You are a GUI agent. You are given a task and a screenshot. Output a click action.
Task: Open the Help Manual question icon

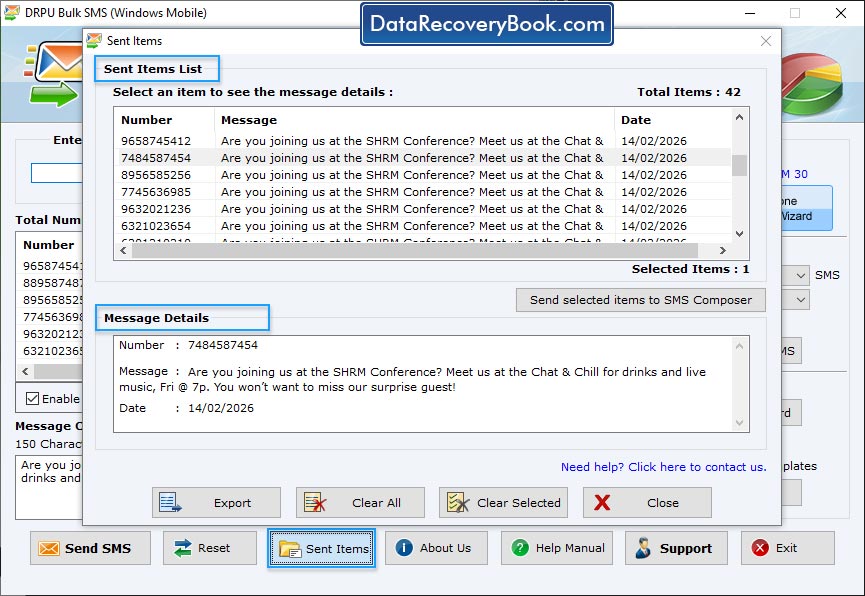pyautogui.click(x=521, y=548)
